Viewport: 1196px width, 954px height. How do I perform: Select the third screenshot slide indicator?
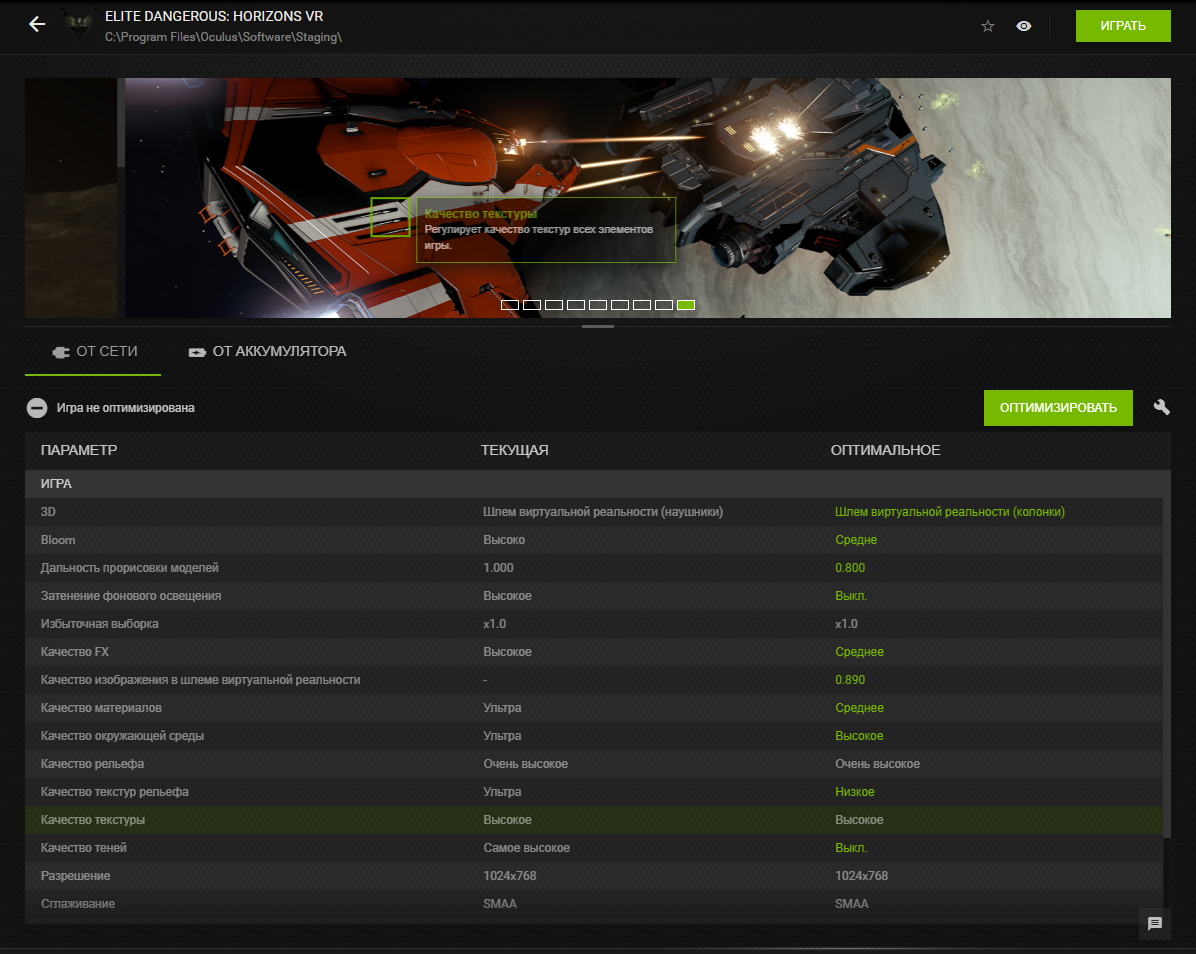(554, 305)
